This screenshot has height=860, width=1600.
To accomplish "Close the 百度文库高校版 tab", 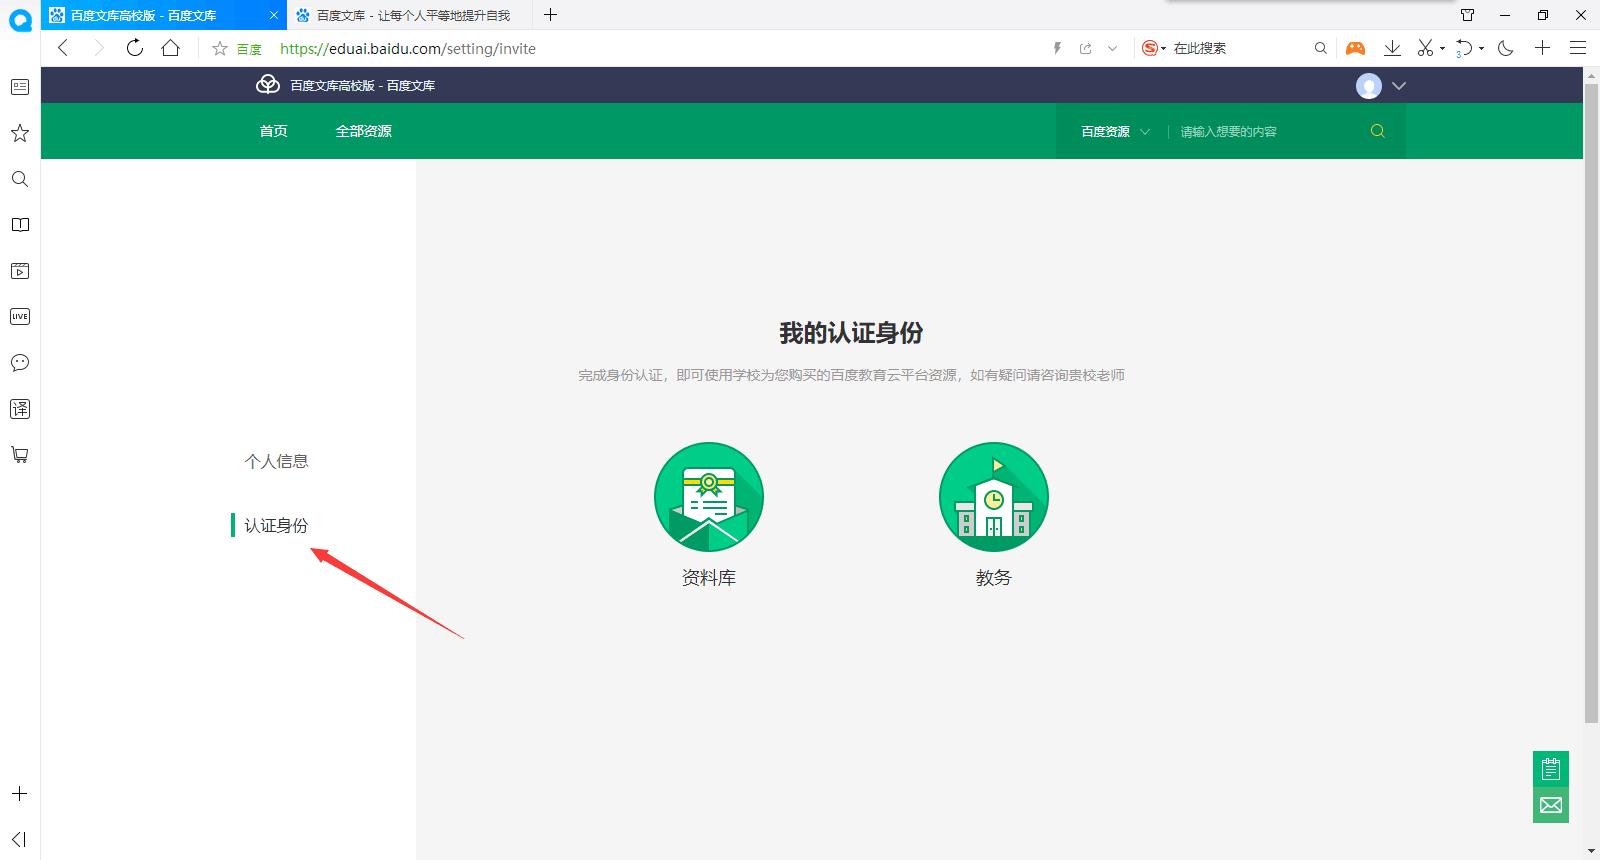I will 274,15.
